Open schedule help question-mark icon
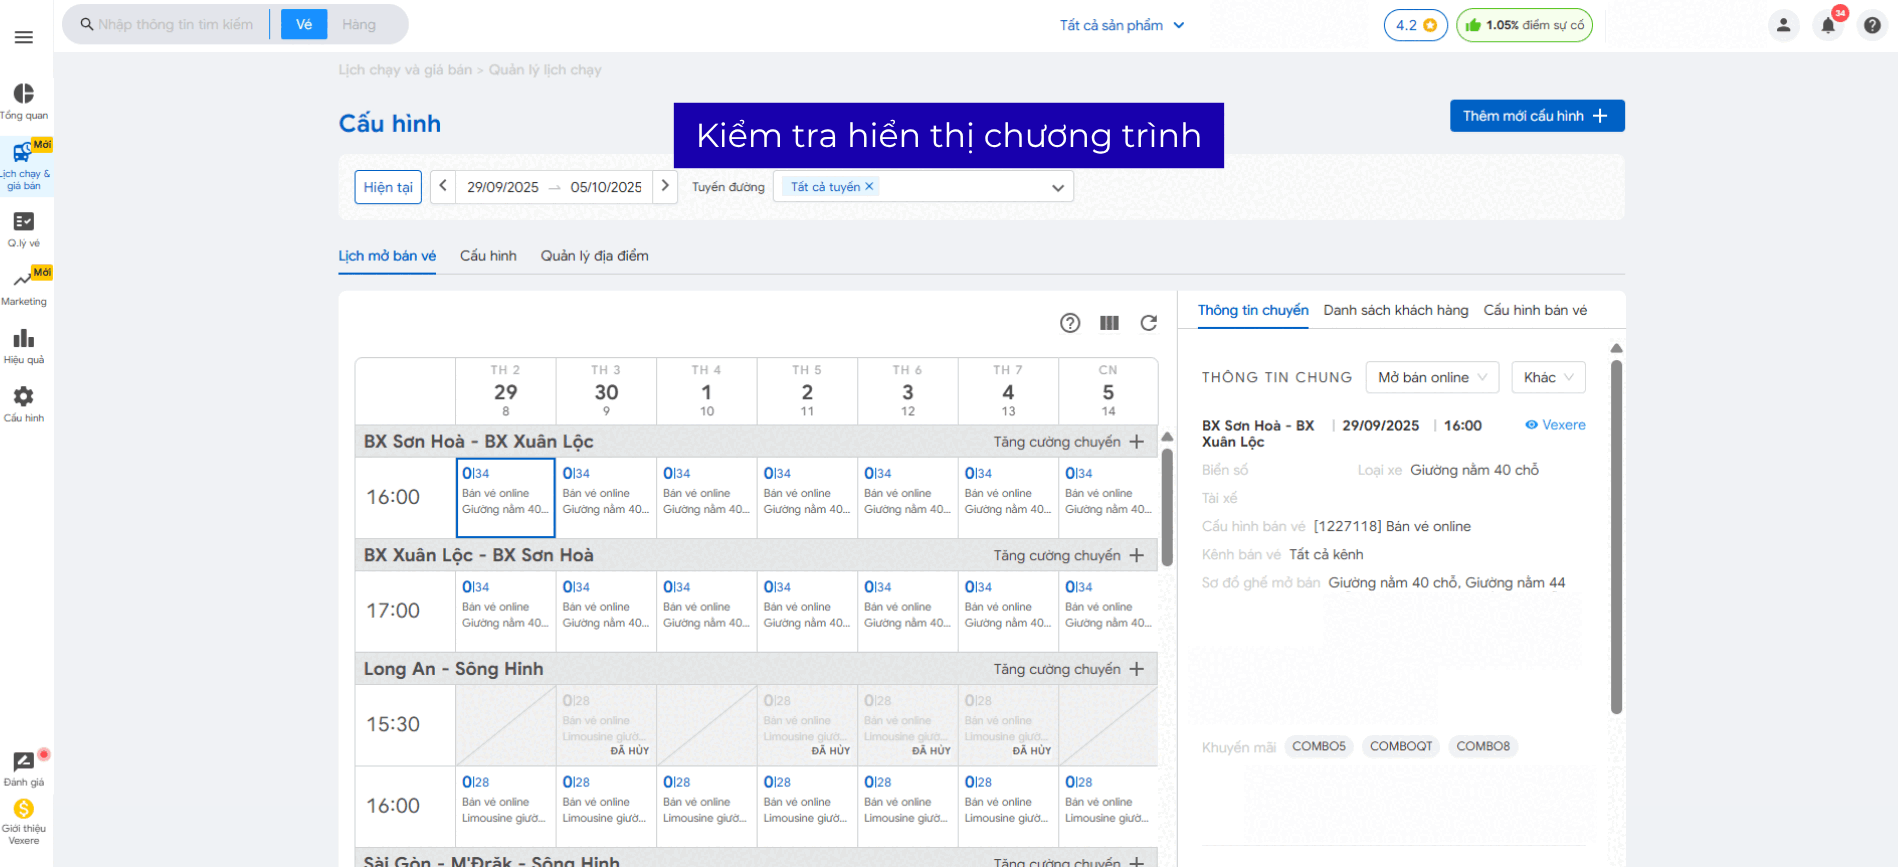Screen dimensions: 1898x867 pos(1070,323)
